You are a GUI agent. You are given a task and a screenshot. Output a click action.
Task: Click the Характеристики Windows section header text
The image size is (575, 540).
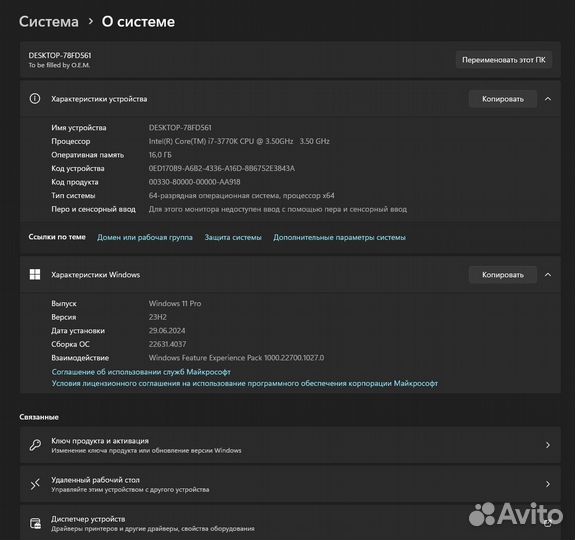pos(95,275)
